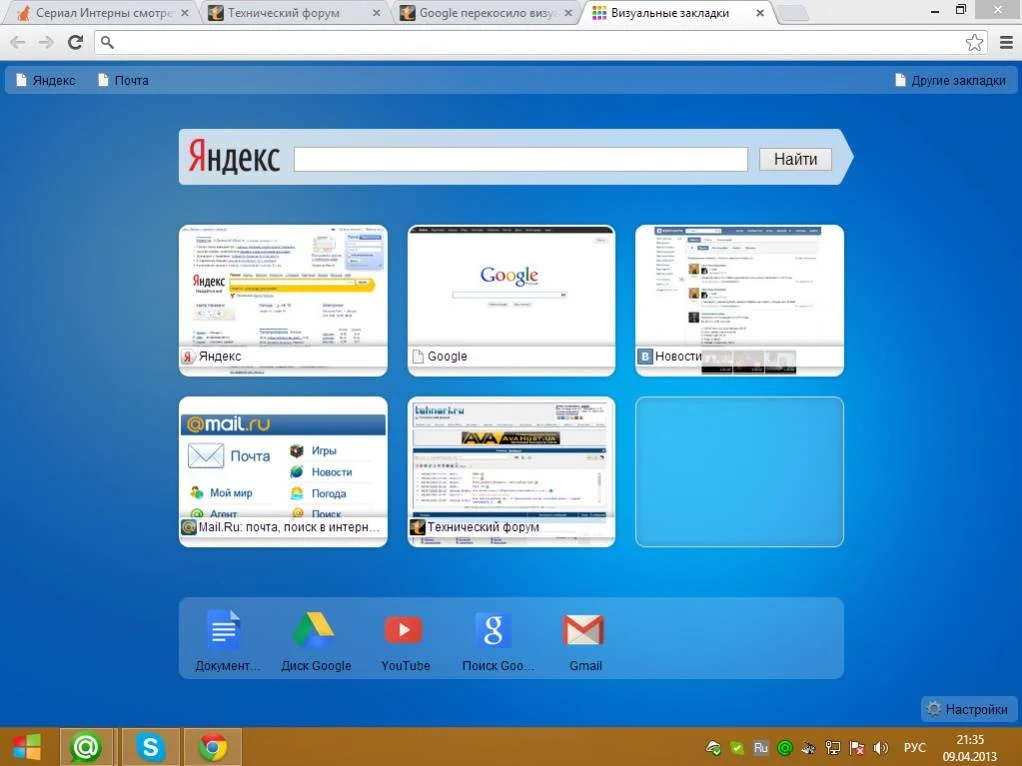Image resolution: width=1022 pixels, height=766 pixels.
Task: Click the VK favicon on the Новости tile
Action: (645, 357)
